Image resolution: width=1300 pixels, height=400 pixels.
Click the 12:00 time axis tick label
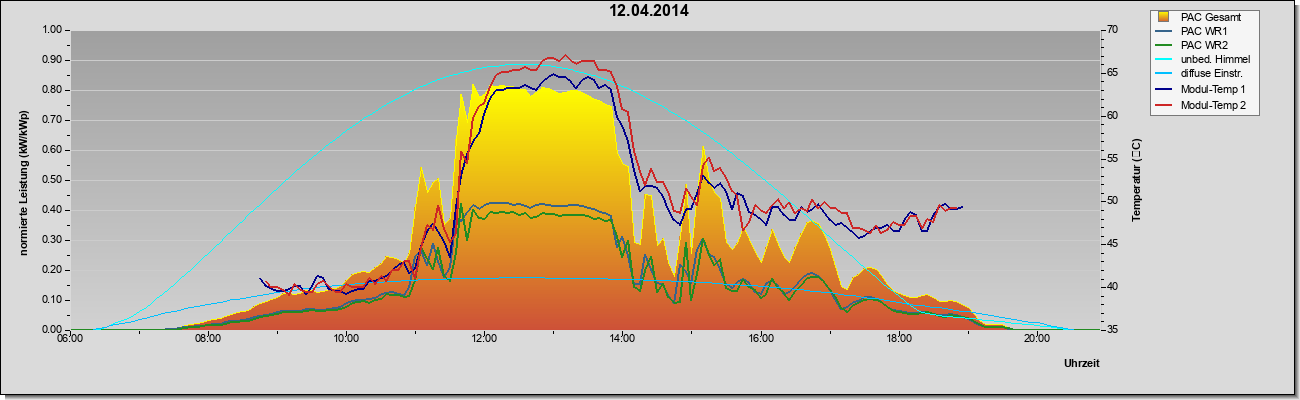pyautogui.click(x=483, y=338)
